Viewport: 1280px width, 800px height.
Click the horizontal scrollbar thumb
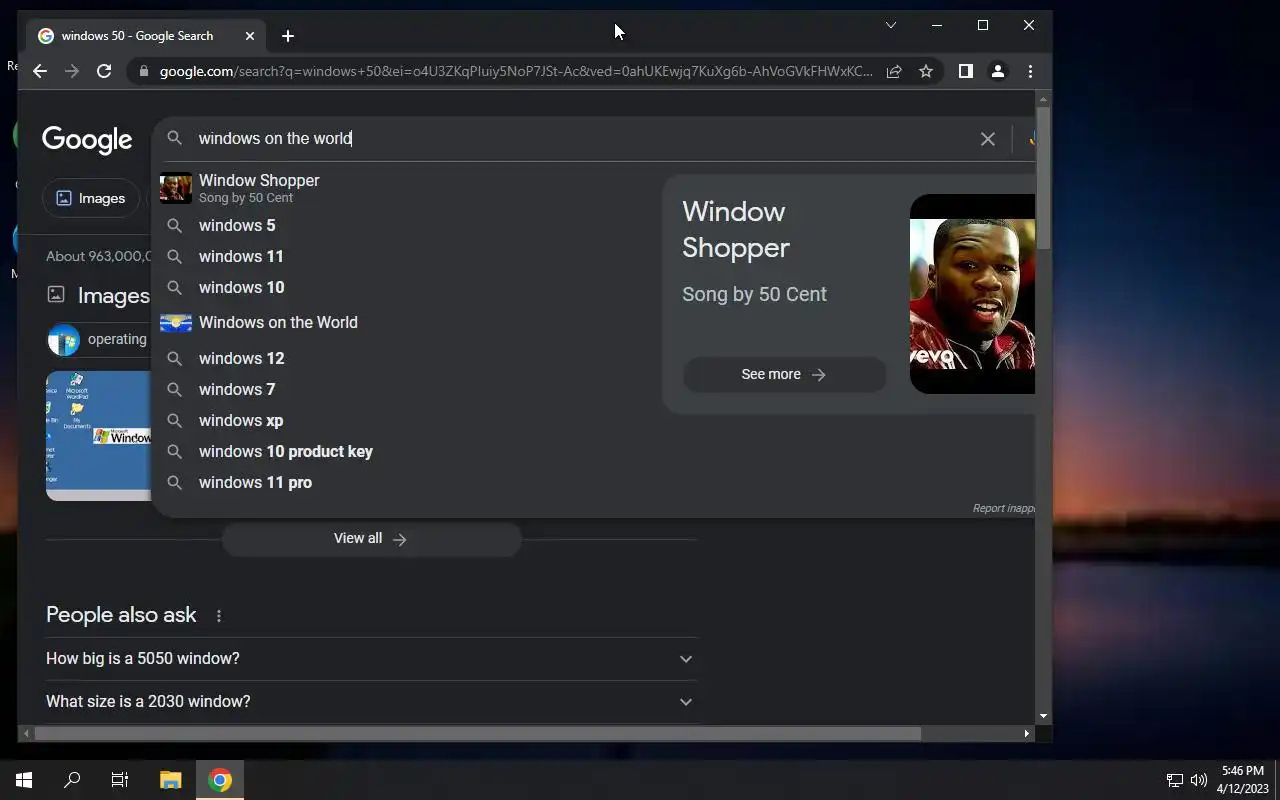(477, 733)
